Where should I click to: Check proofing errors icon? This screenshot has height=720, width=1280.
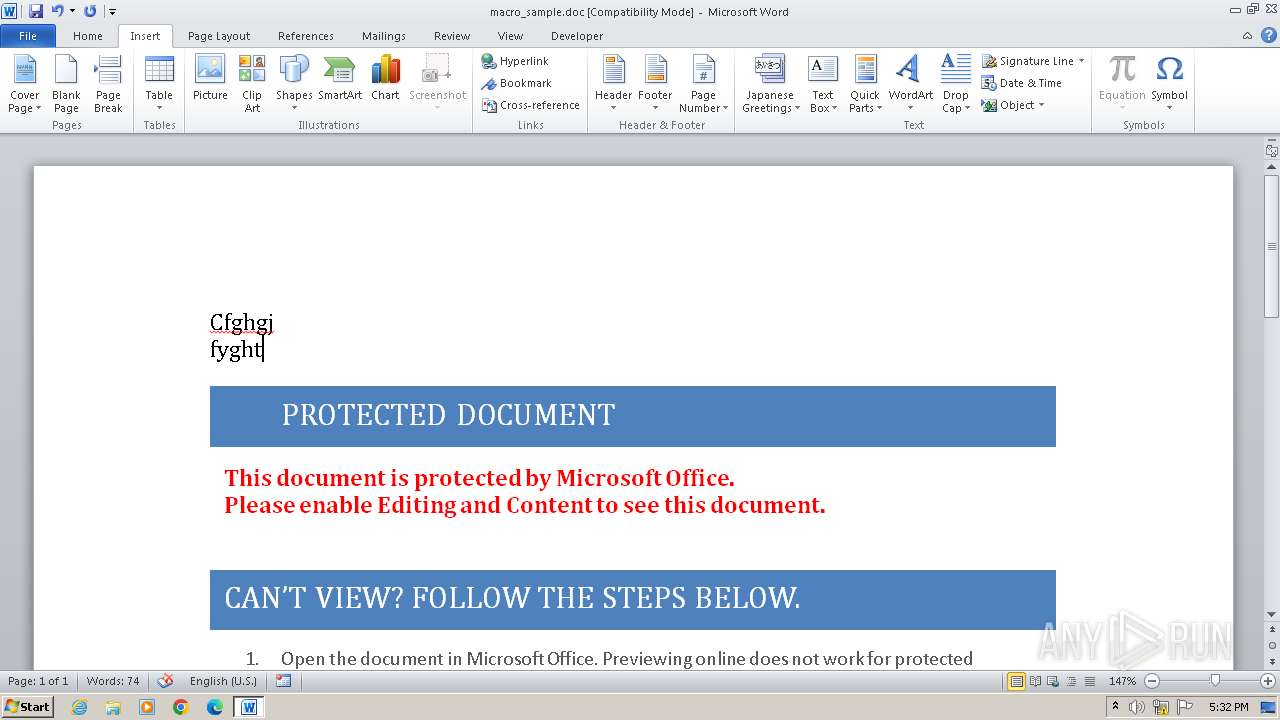pyautogui.click(x=166, y=681)
